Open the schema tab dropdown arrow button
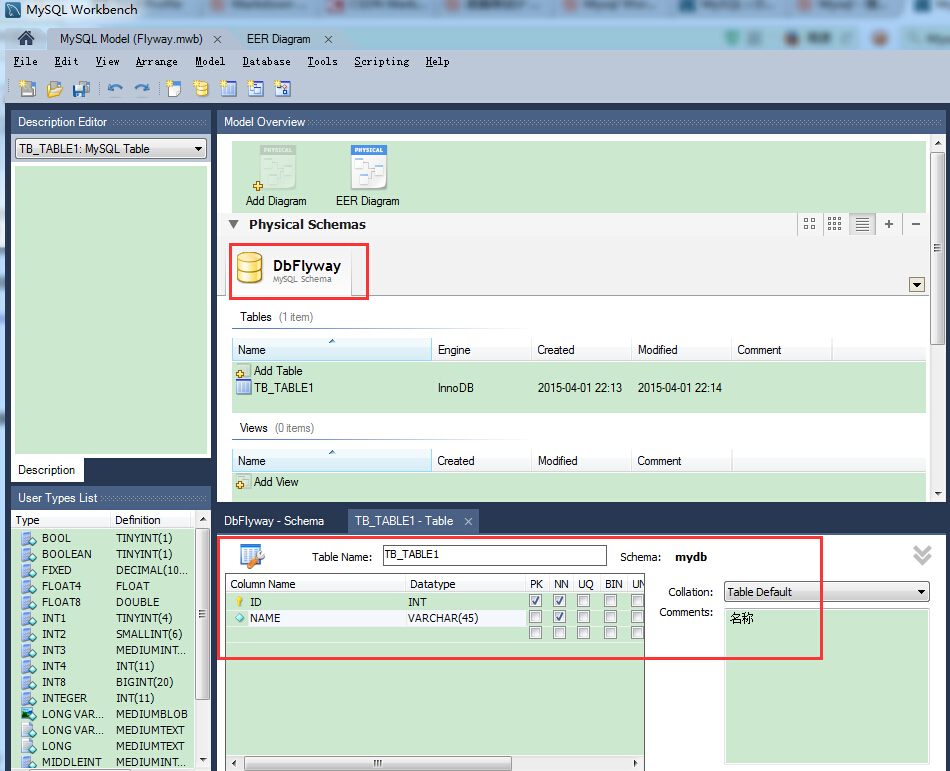Image resolution: width=950 pixels, height=771 pixels. click(917, 285)
